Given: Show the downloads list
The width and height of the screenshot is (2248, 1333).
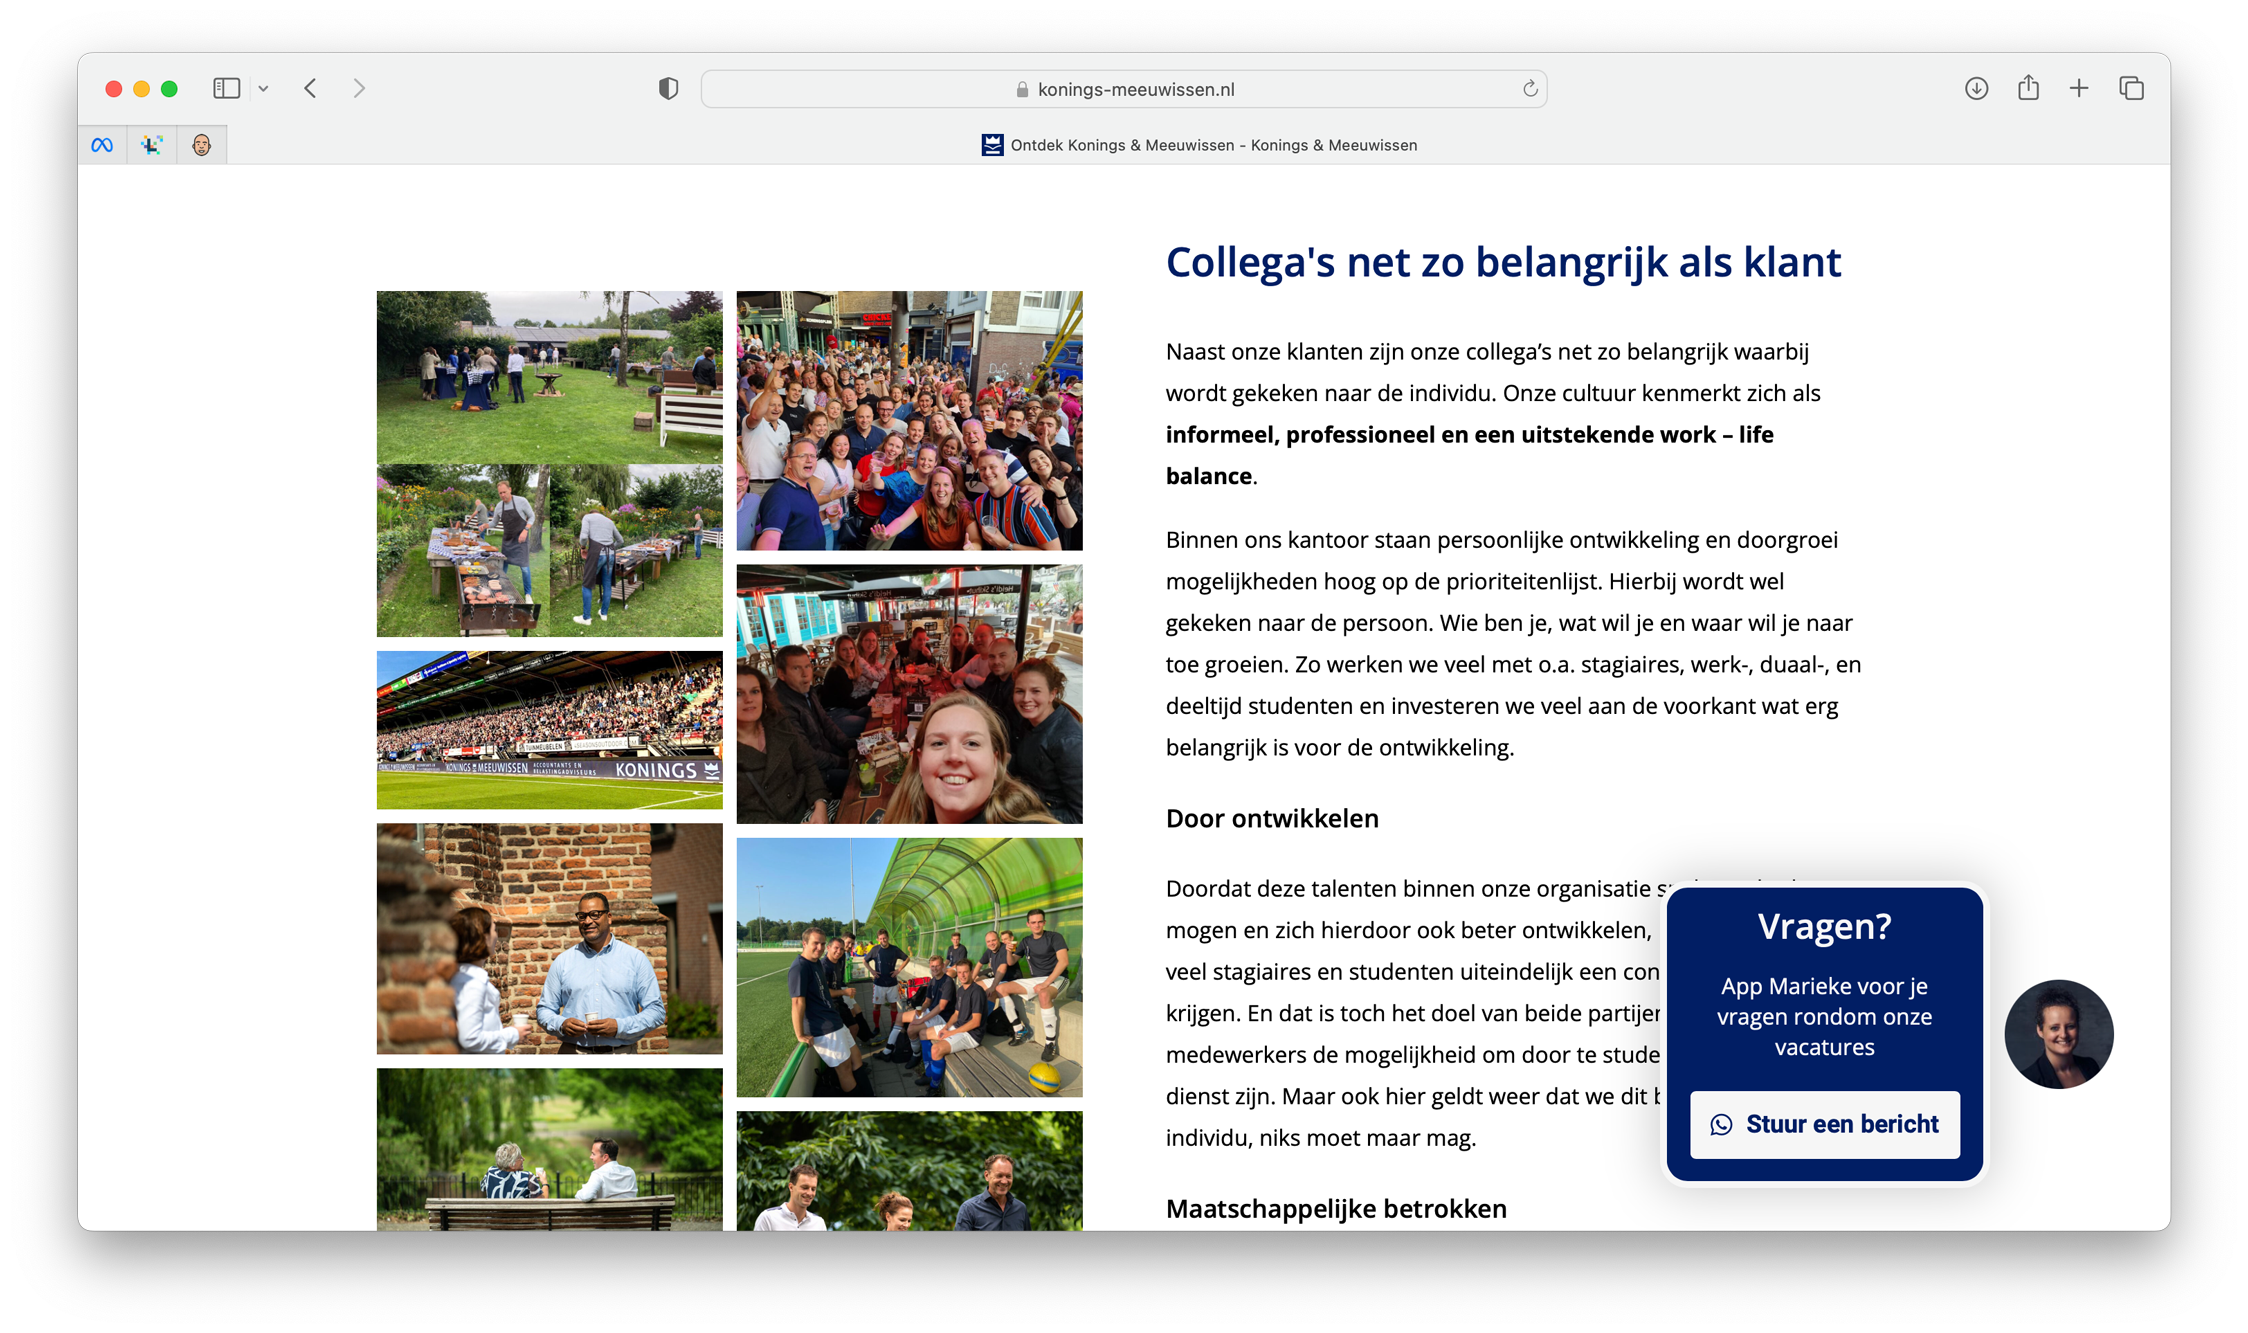Looking at the screenshot, I should tap(1976, 88).
